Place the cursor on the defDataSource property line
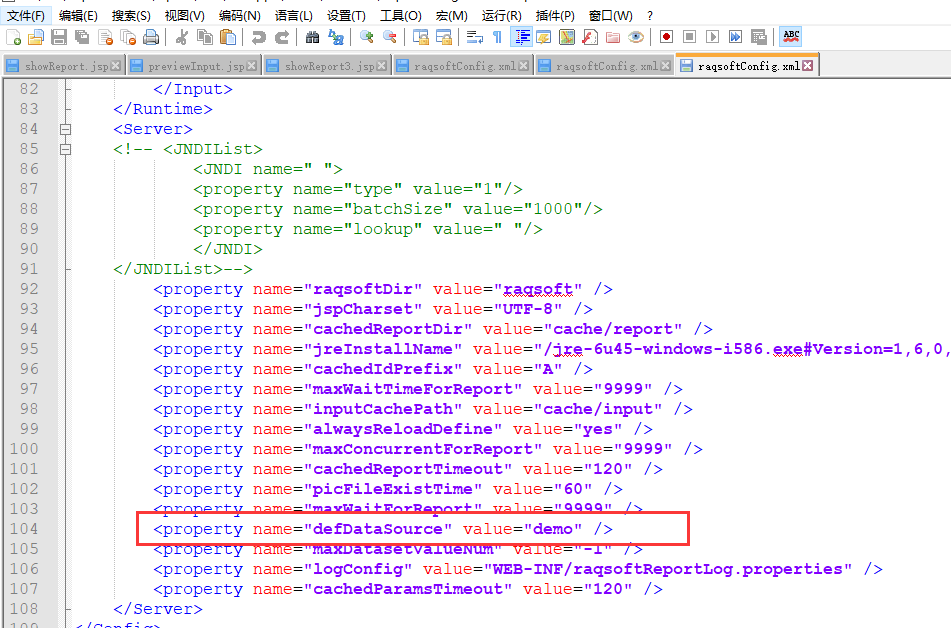951x628 pixels. 400,529
